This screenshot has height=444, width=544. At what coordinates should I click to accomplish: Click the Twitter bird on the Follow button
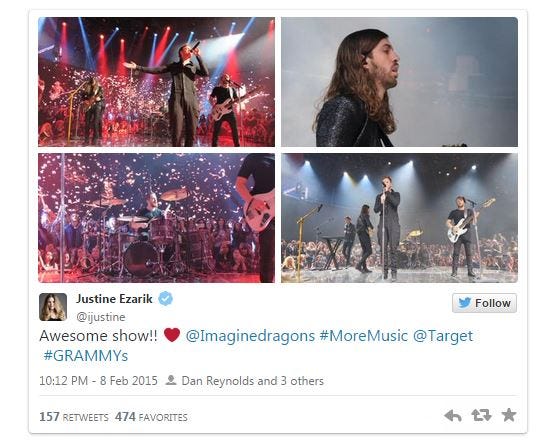coord(465,303)
